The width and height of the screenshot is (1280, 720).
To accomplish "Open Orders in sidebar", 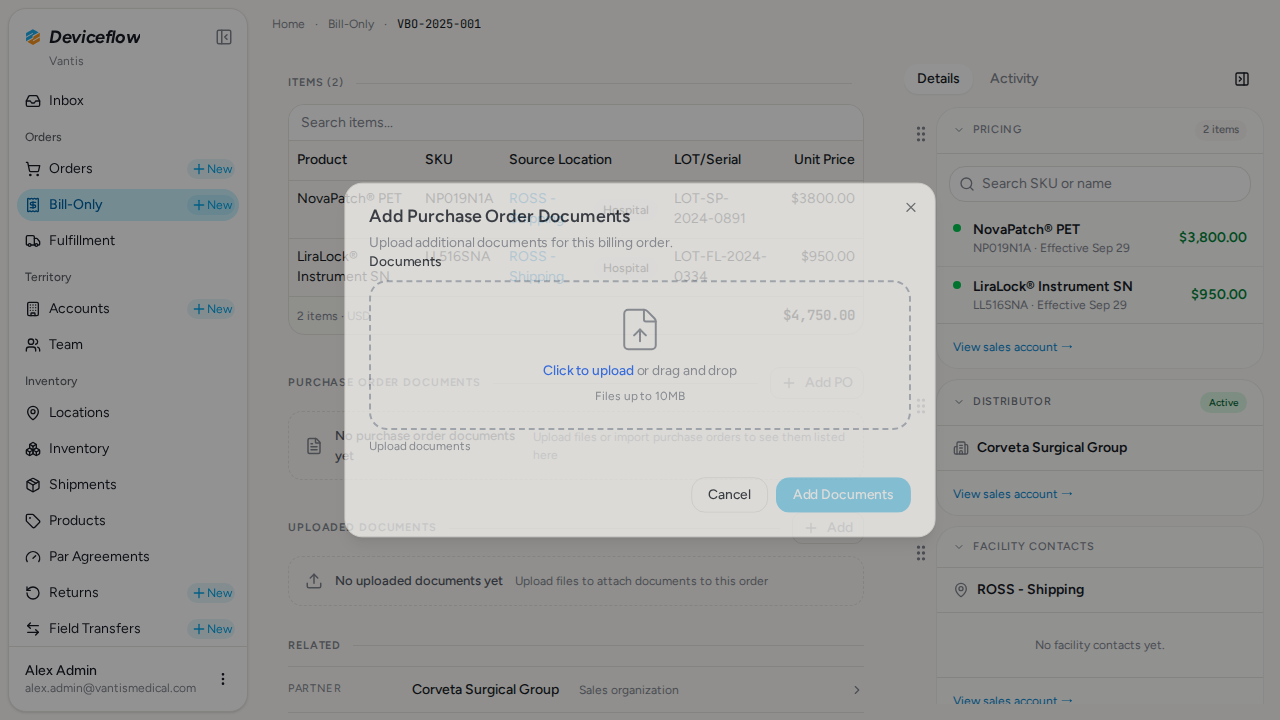I will 70,169.
